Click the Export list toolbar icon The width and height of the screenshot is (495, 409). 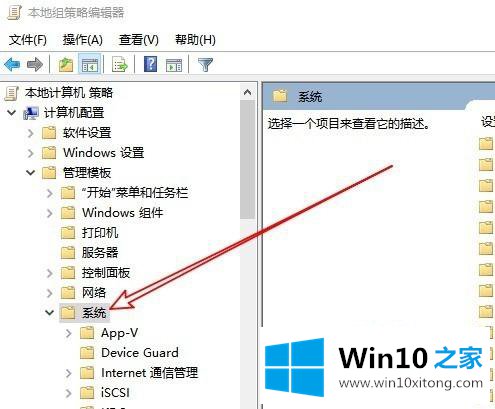[120, 64]
